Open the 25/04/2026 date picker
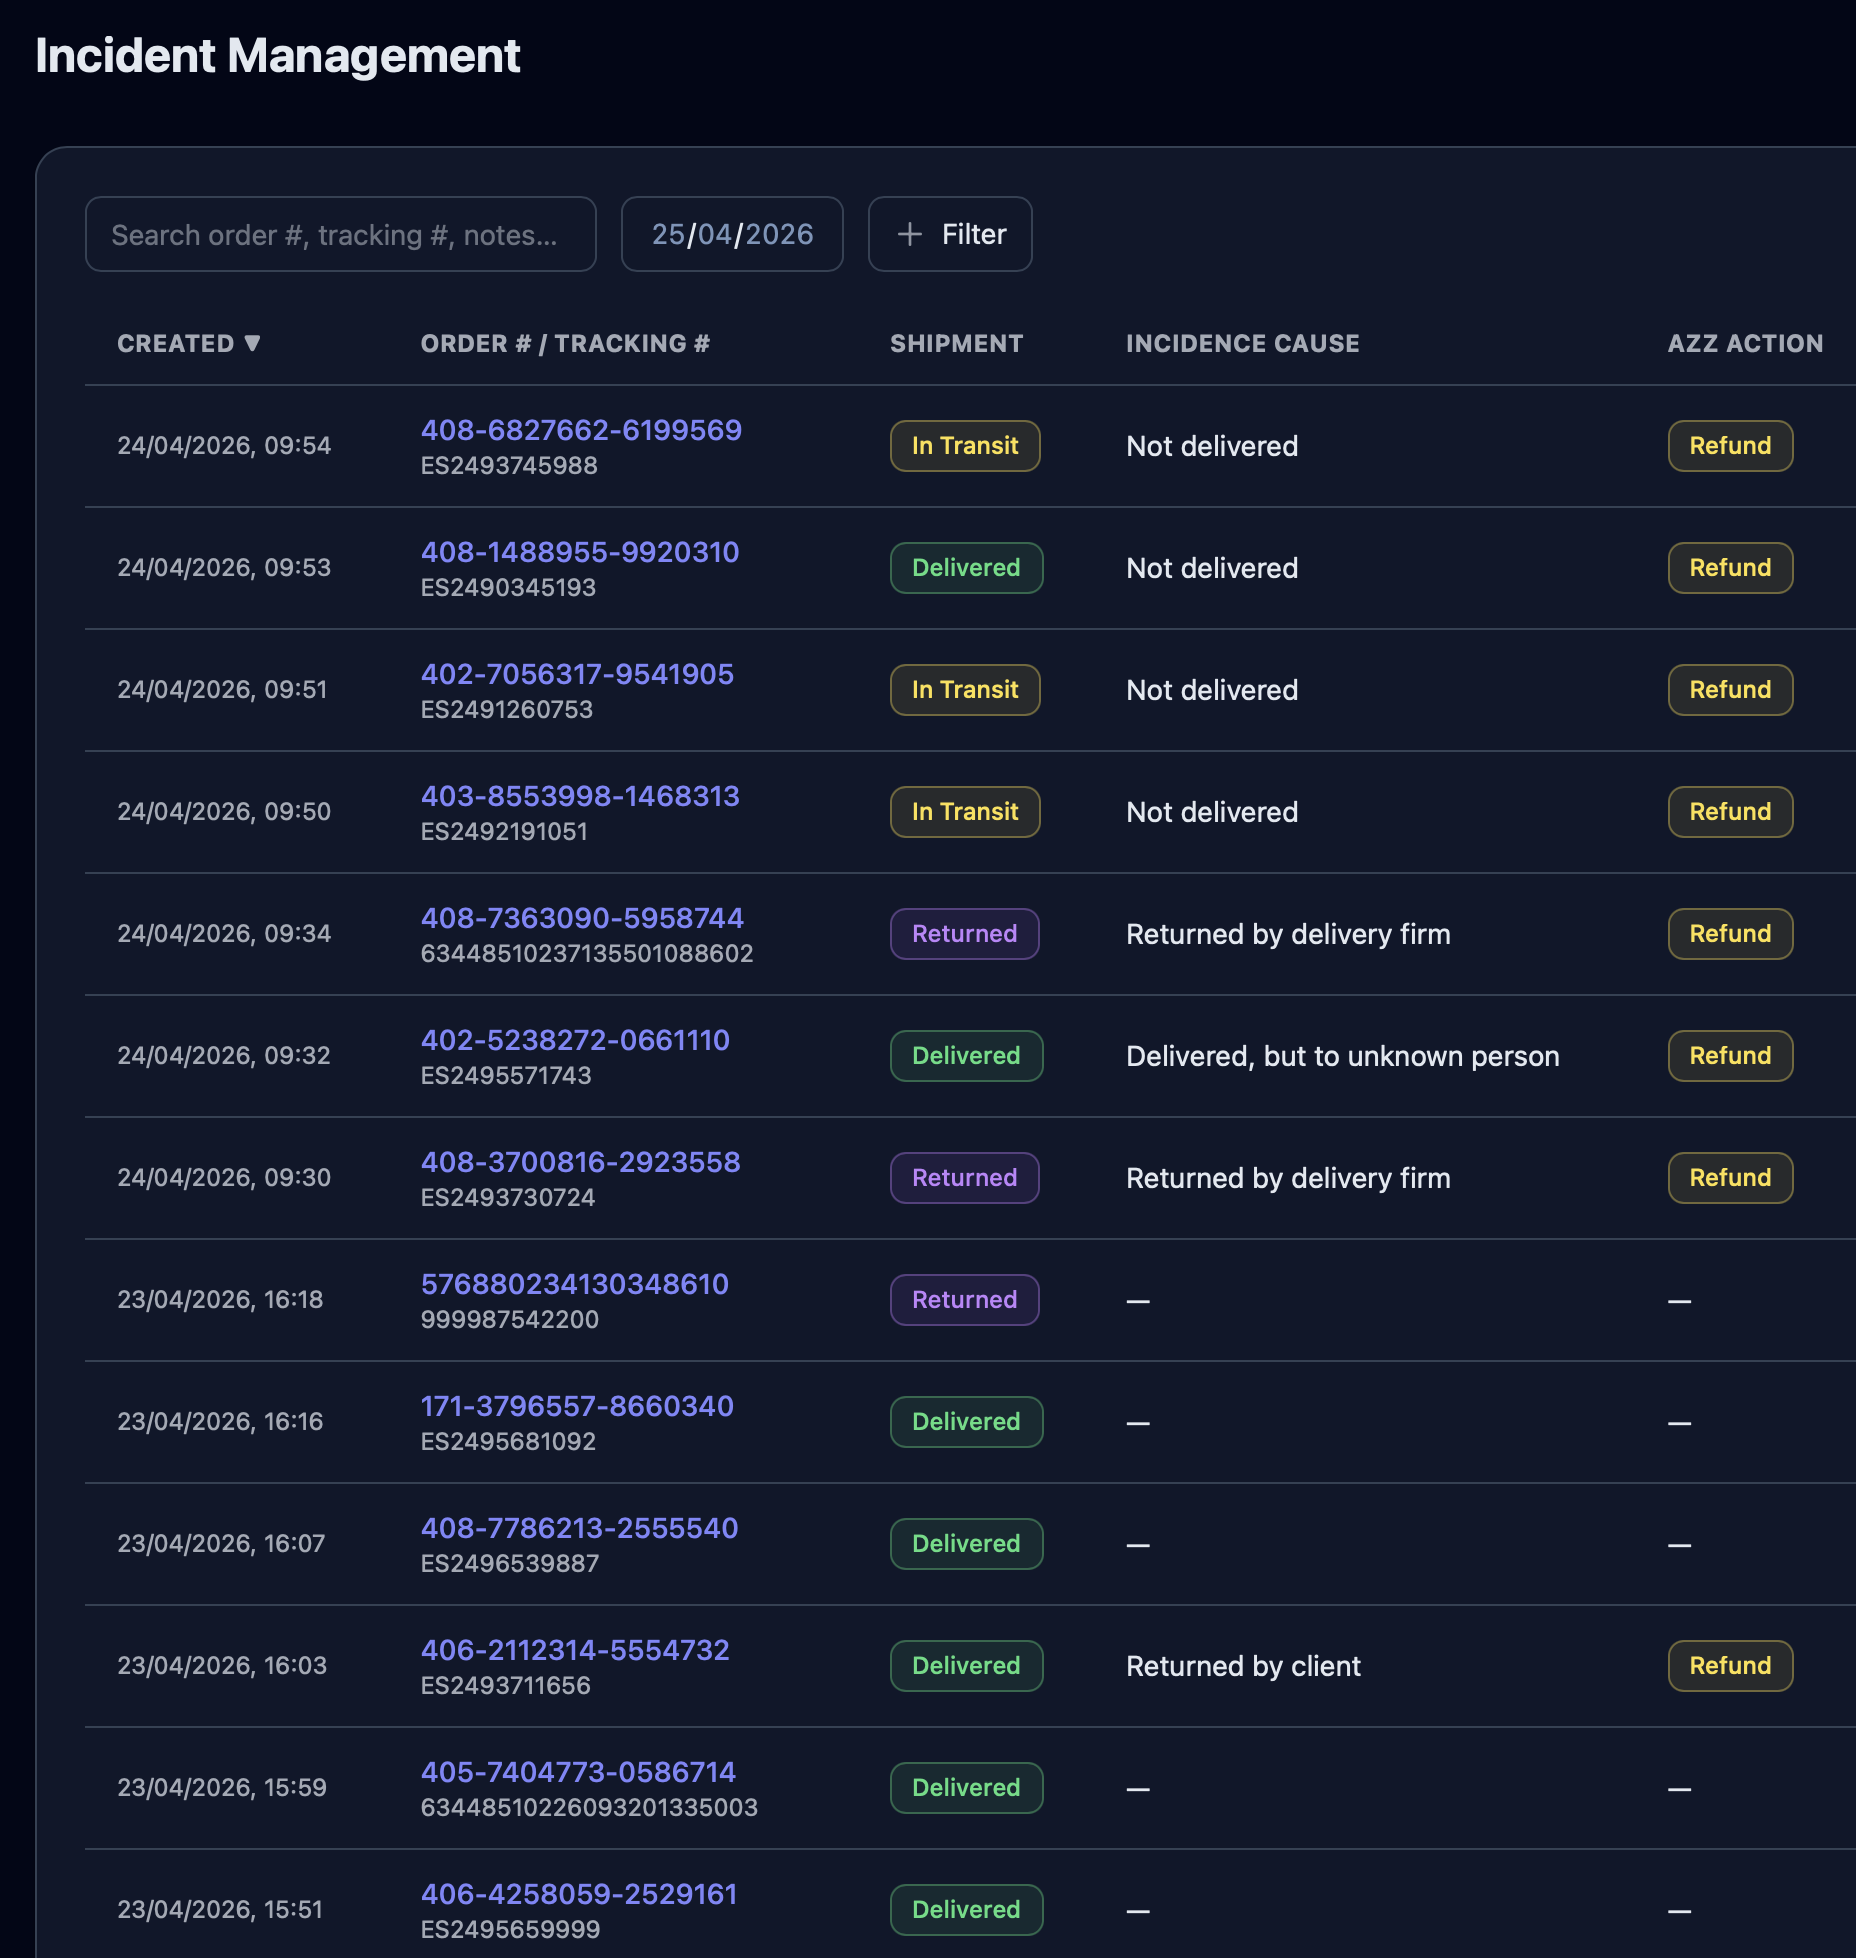Image resolution: width=1856 pixels, height=1958 pixels. [731, 234]
